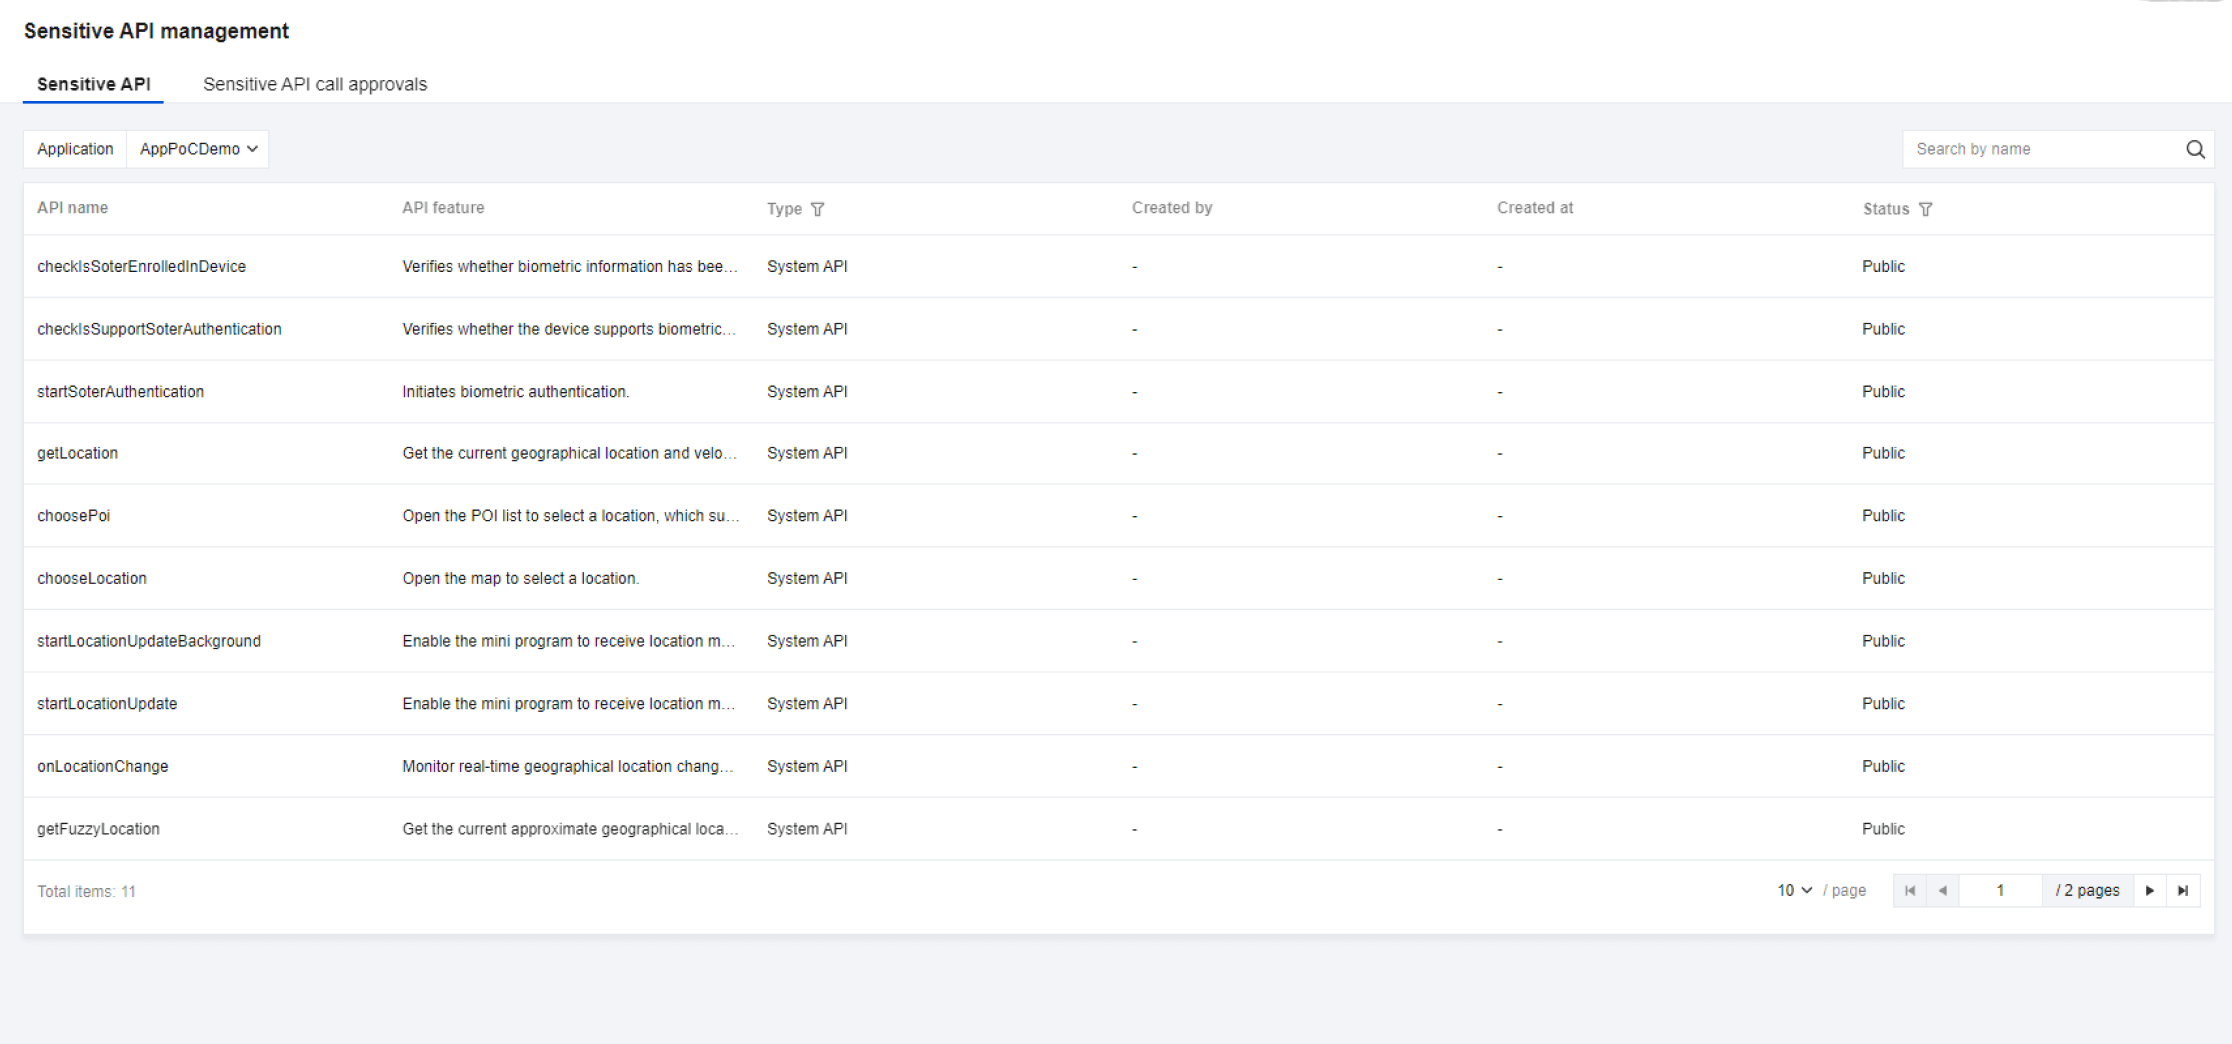Click the checkIsSoterEnrolledInDevice API name
This screenshot has width=2232, height=1044.
point(141,266)
